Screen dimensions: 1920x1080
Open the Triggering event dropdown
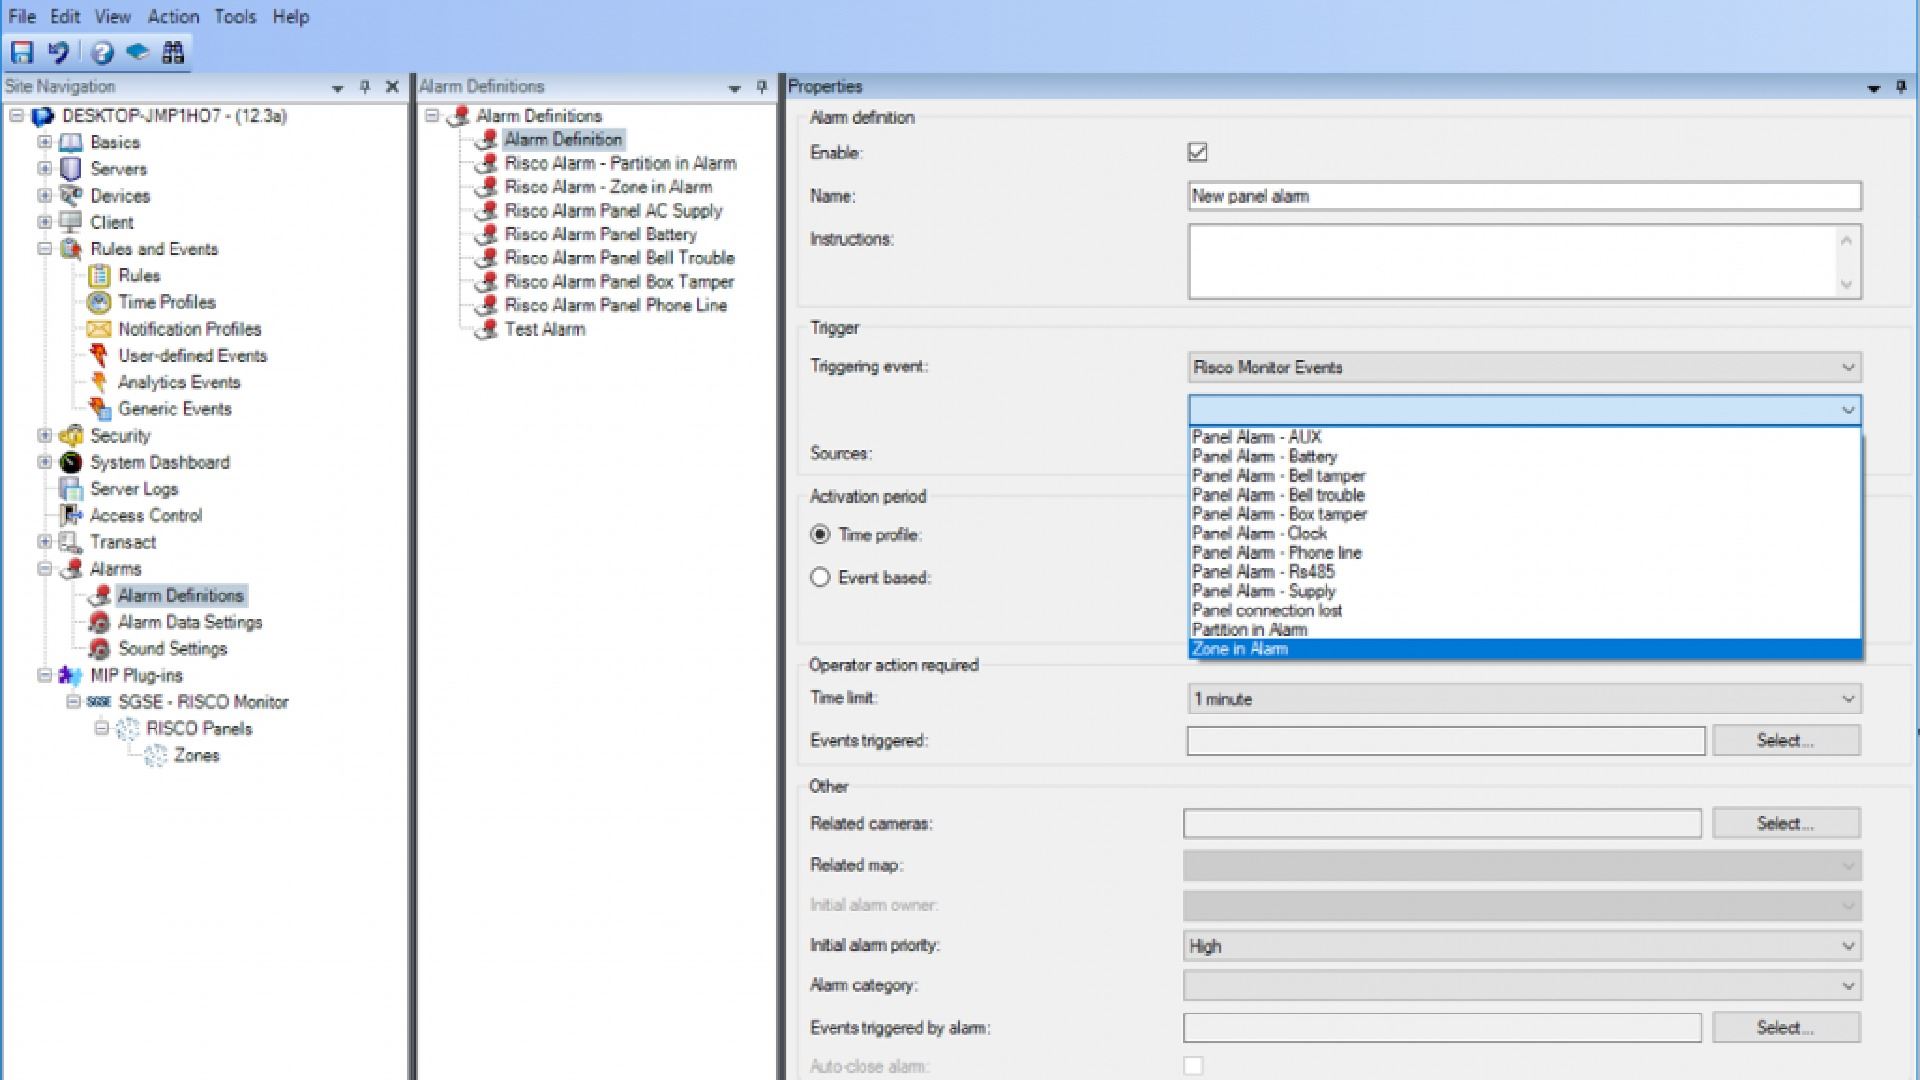tap(1525, 367)
